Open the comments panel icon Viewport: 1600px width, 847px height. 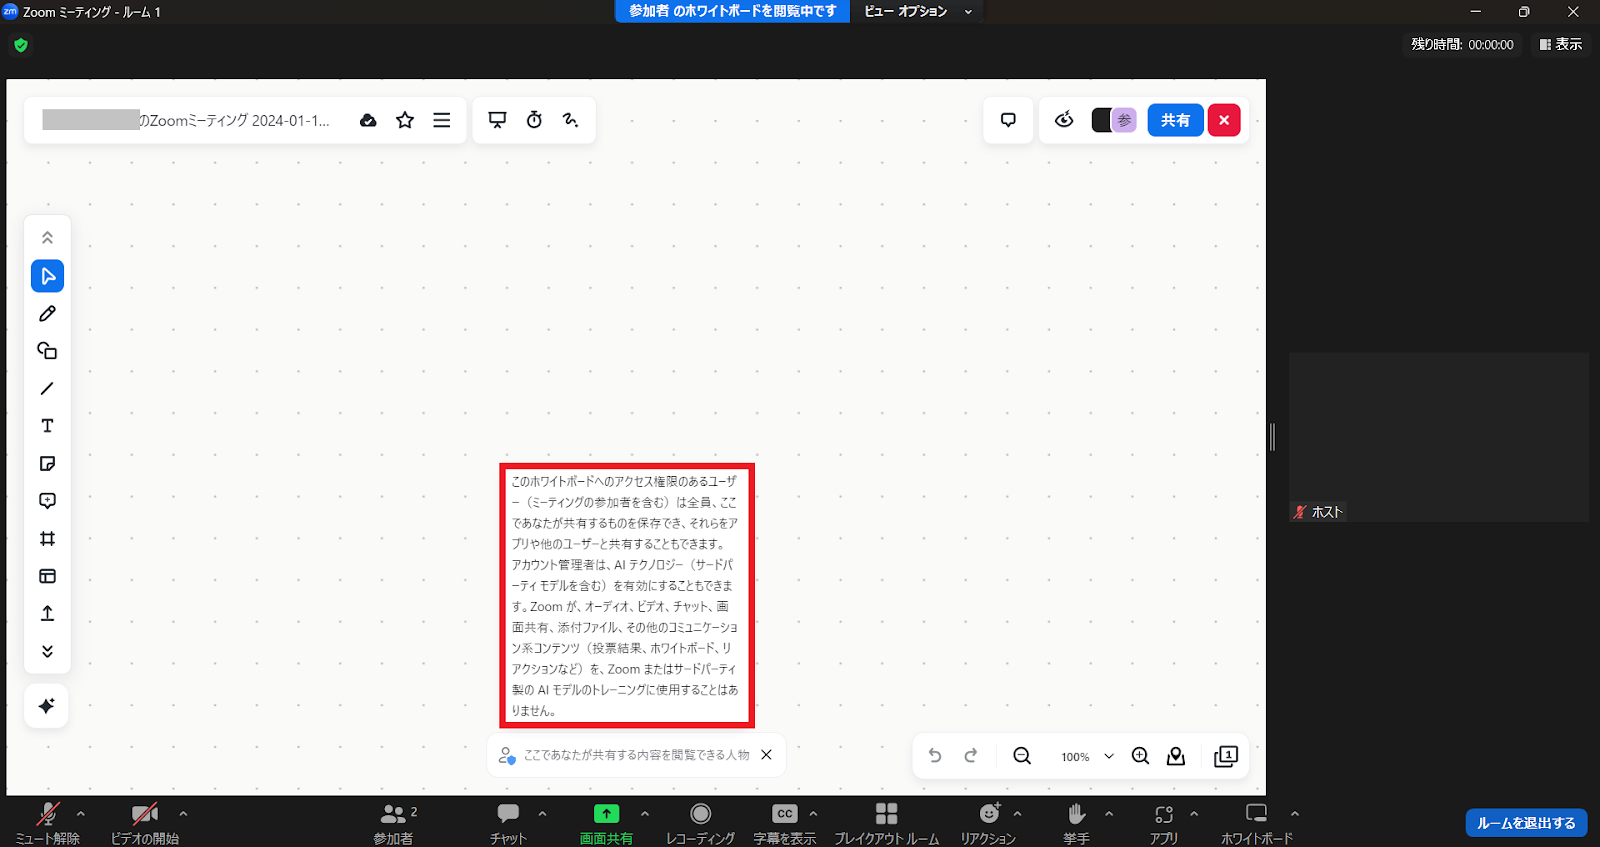[1008, 120]
